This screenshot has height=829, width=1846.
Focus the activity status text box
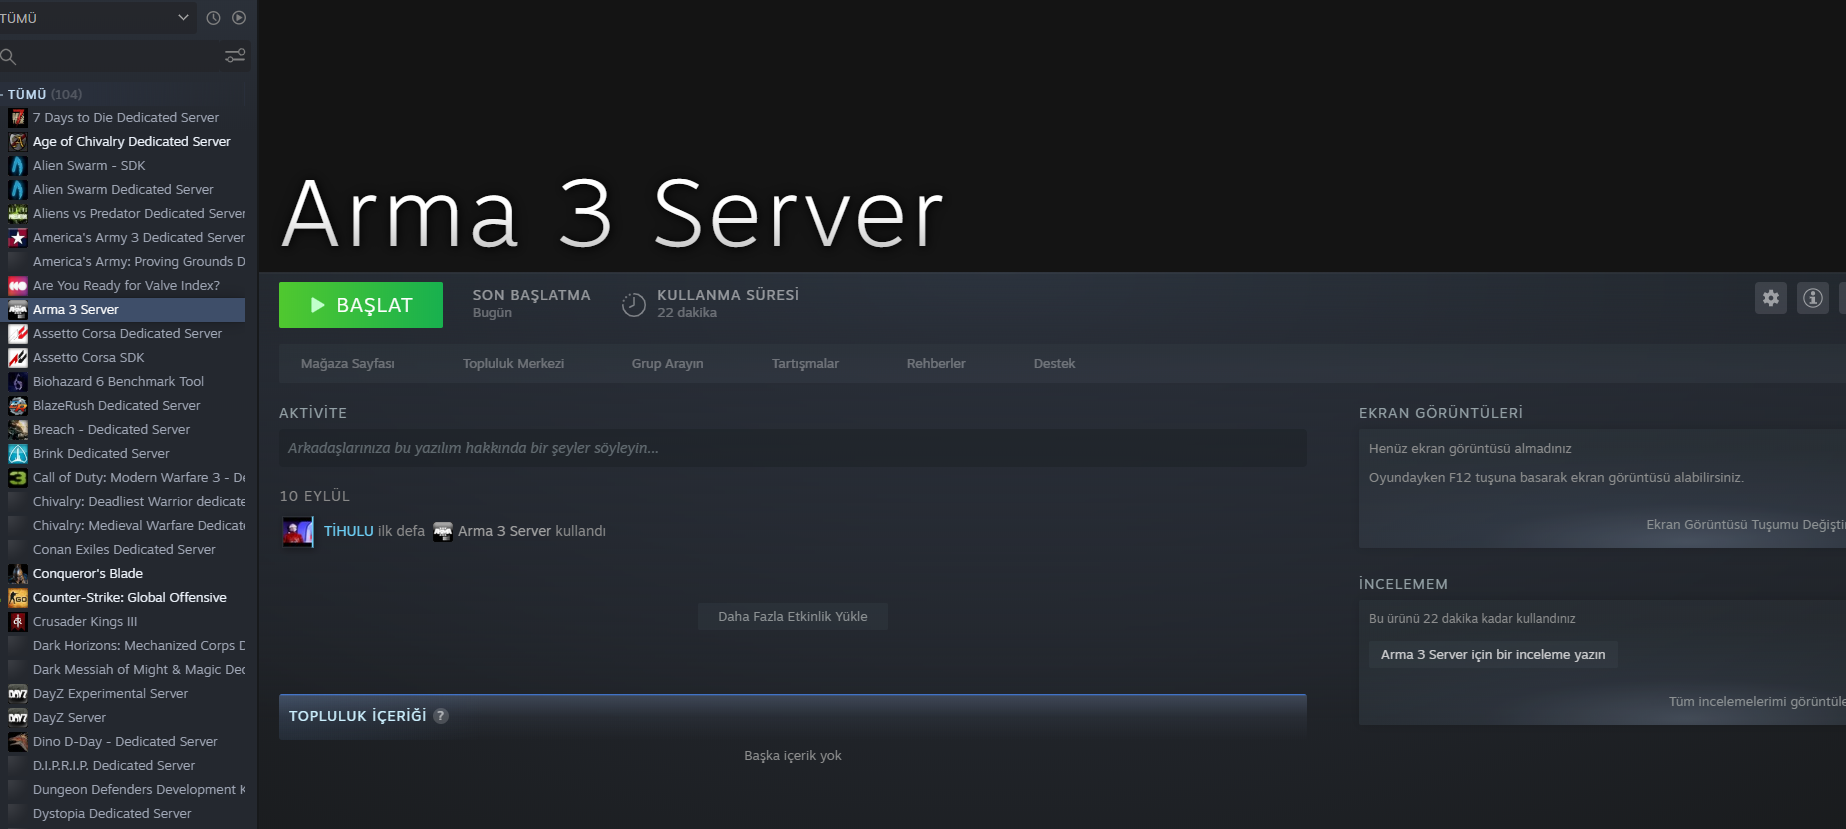tap(793, 448)
